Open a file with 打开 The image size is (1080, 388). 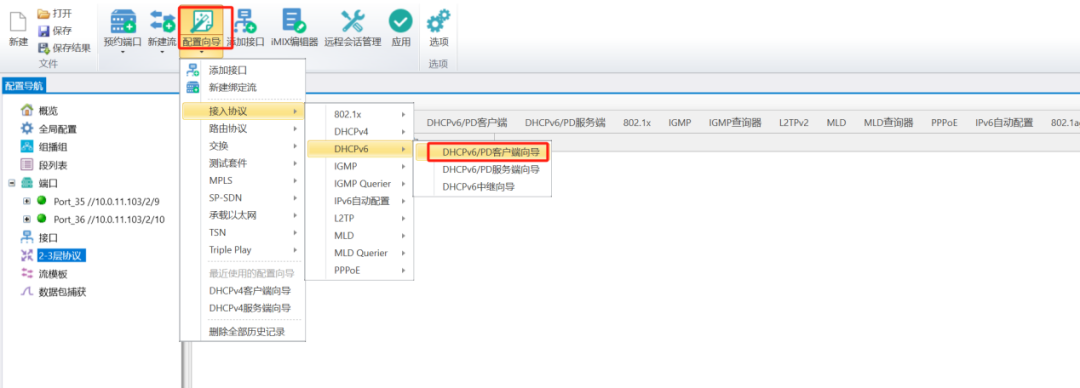pos(54,13)
